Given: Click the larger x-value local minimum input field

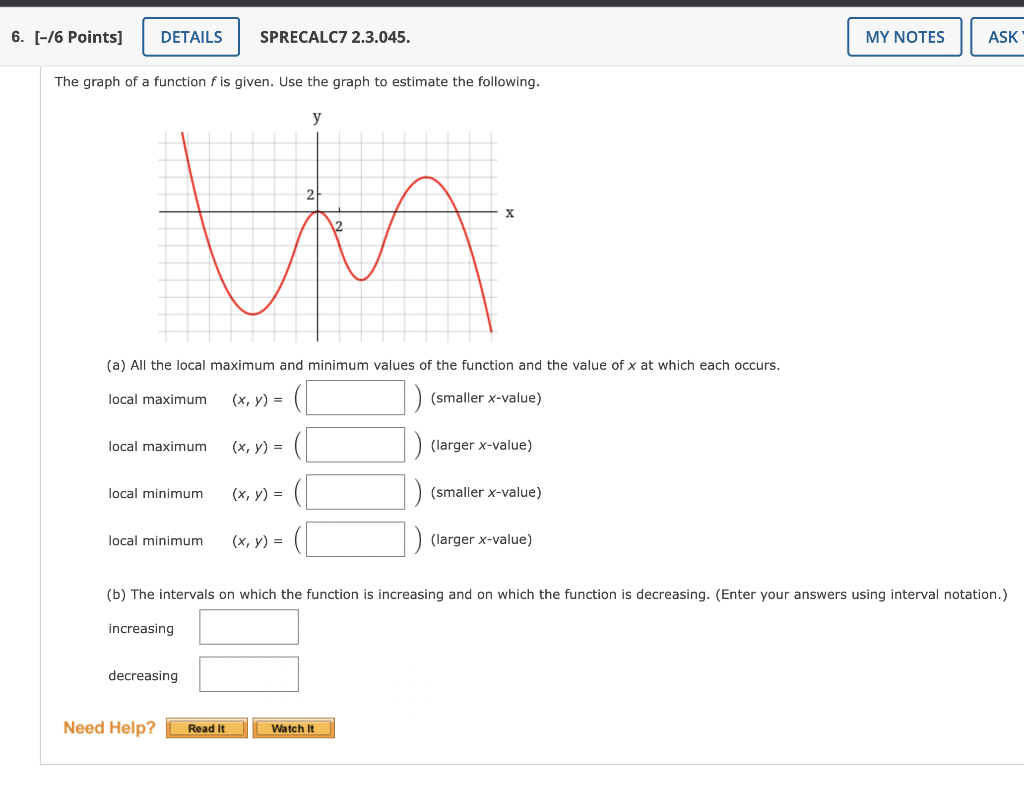Looking at the screenshot, I should [x=355, y=538].
